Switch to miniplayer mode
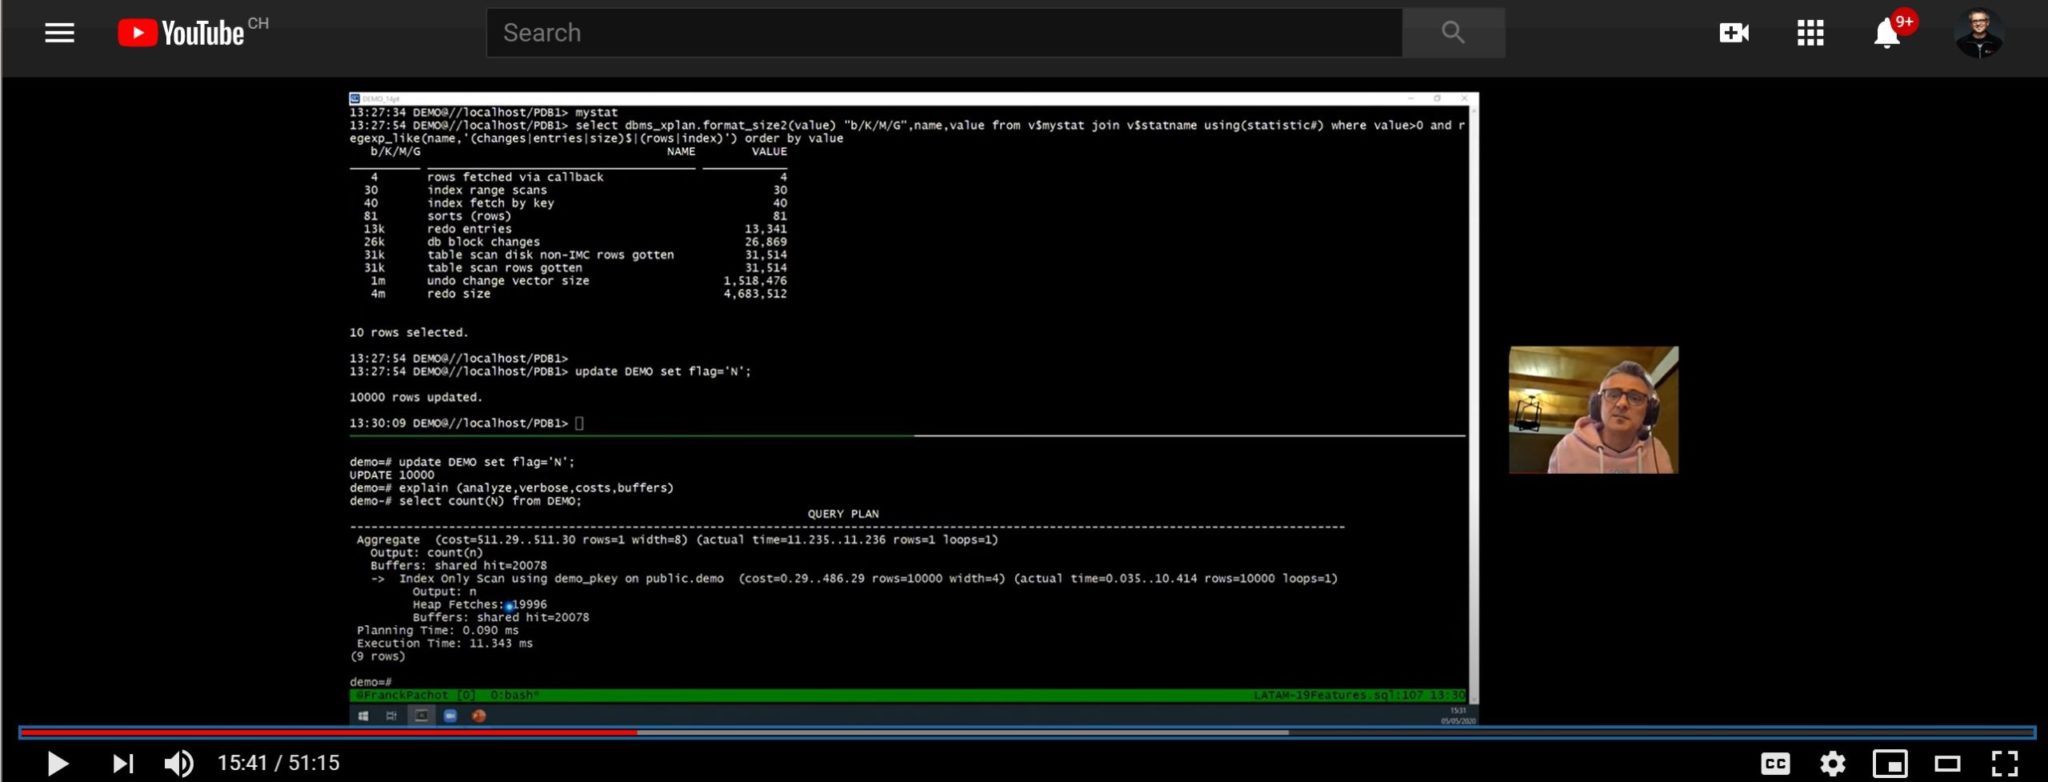 pyautogui.click(x=1889, y=764)
